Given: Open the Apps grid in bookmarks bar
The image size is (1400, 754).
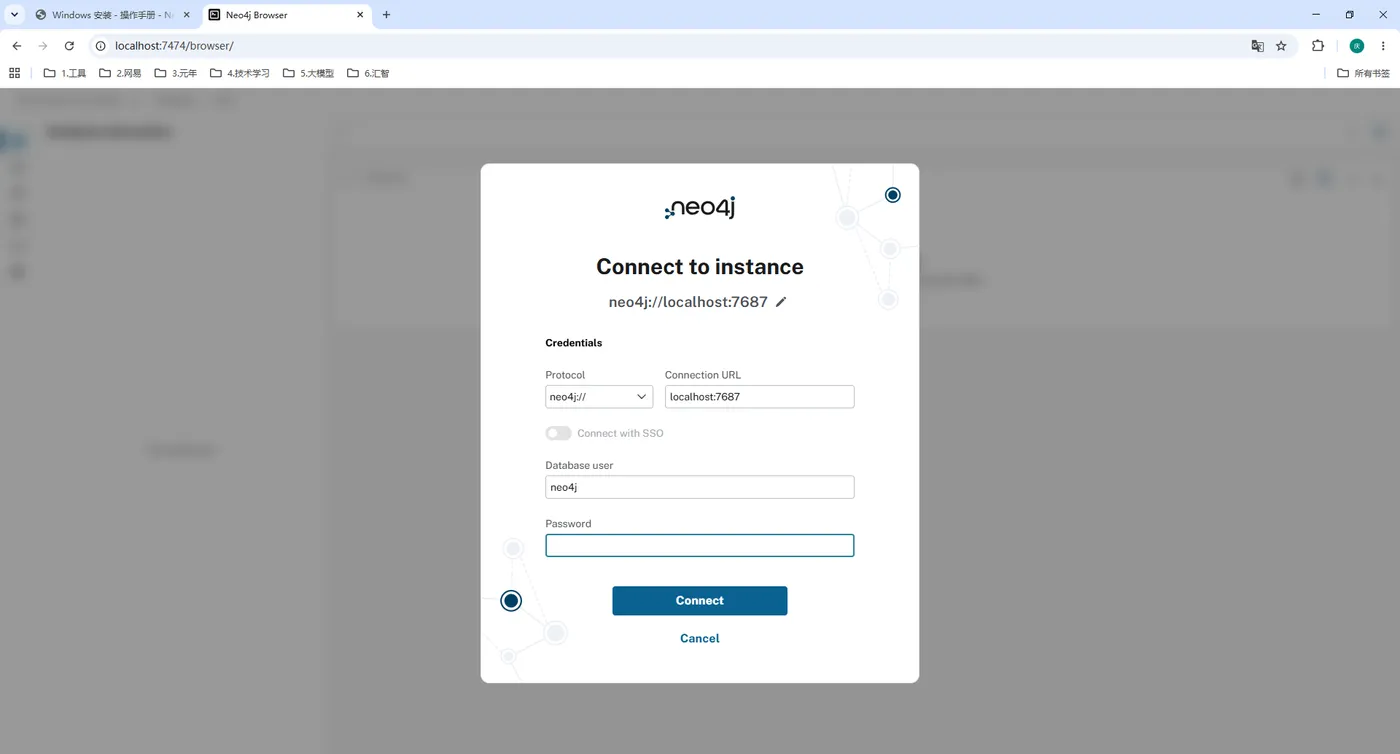Looking at the screenshot, I should click(x=14, y=73).
